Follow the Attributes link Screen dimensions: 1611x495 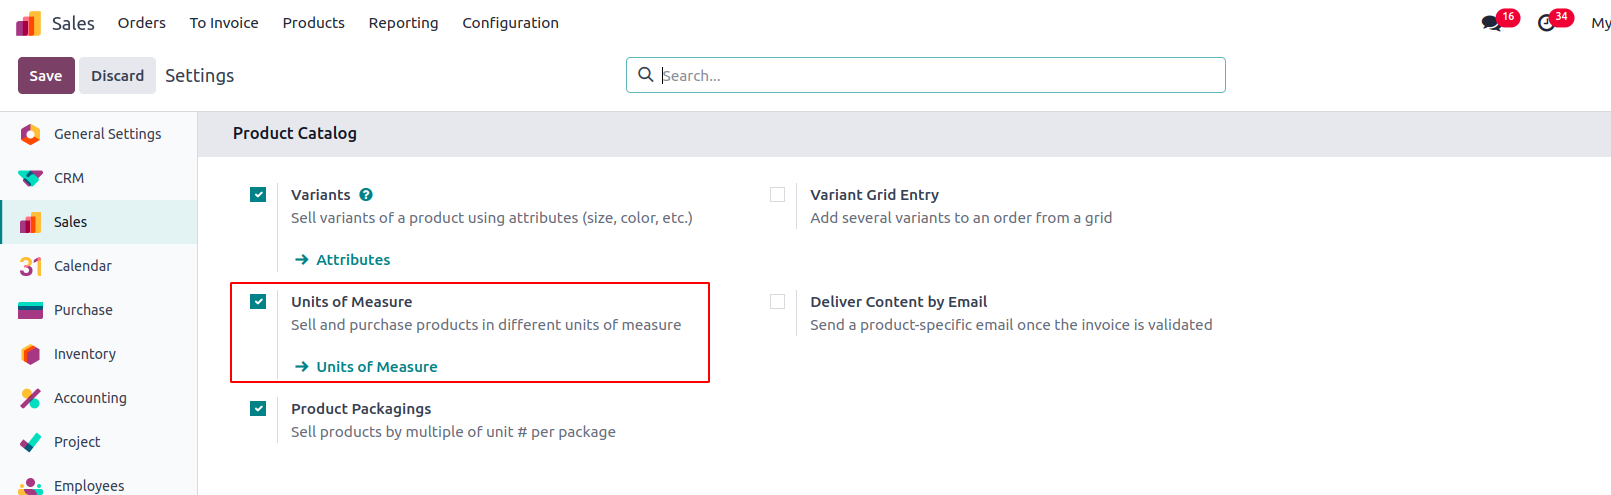click(x=352, y=260)
